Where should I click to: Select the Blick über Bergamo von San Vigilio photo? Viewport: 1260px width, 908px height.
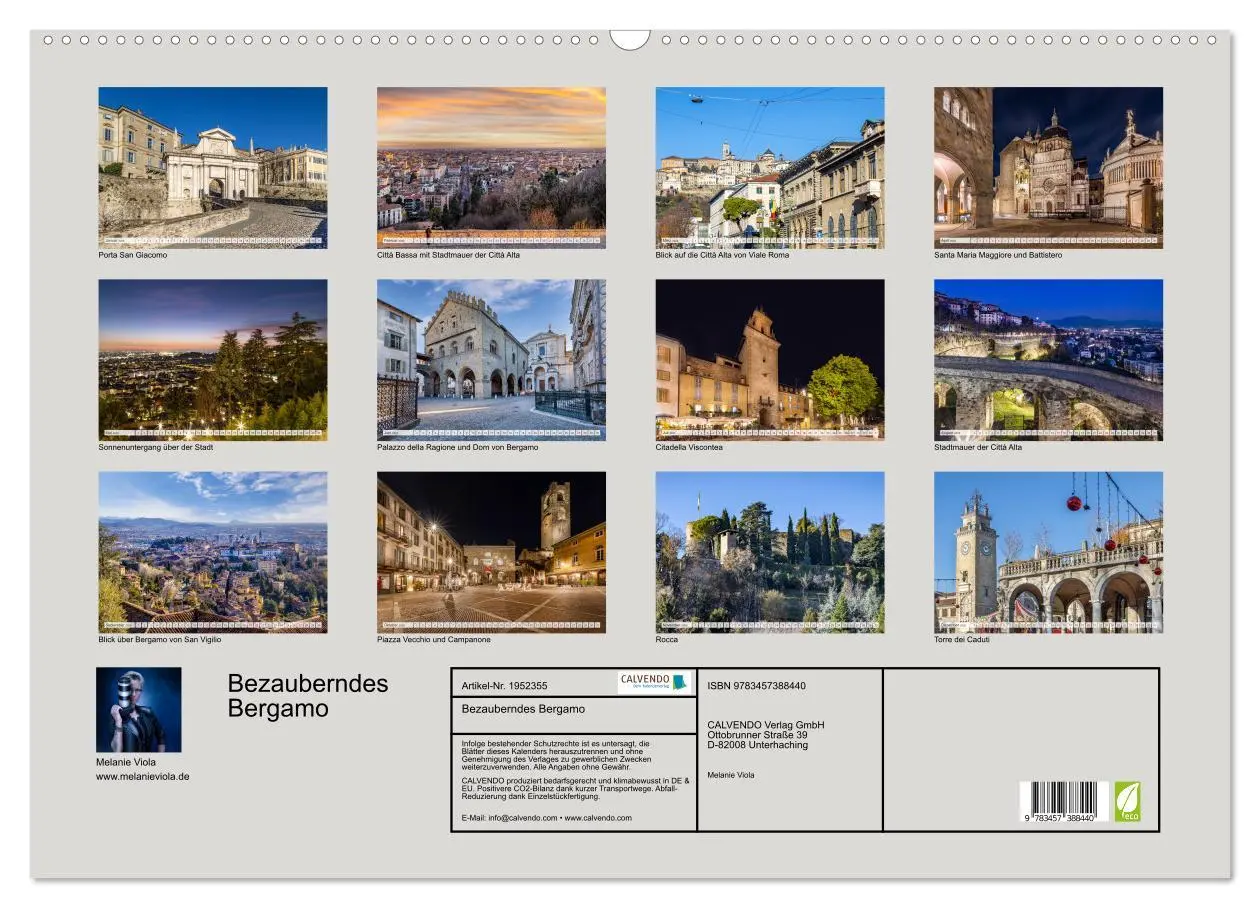(x=212, y=552)
